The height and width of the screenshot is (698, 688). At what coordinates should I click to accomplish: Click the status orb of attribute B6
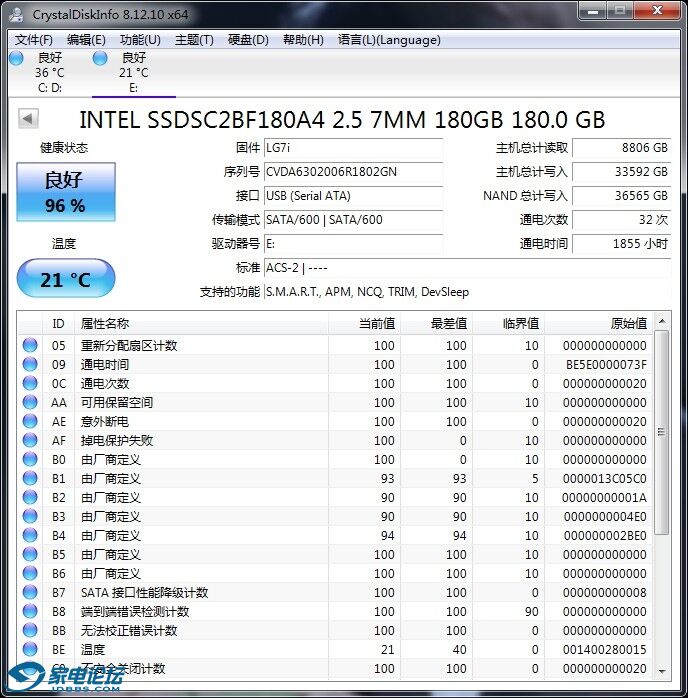pos(30,573)
